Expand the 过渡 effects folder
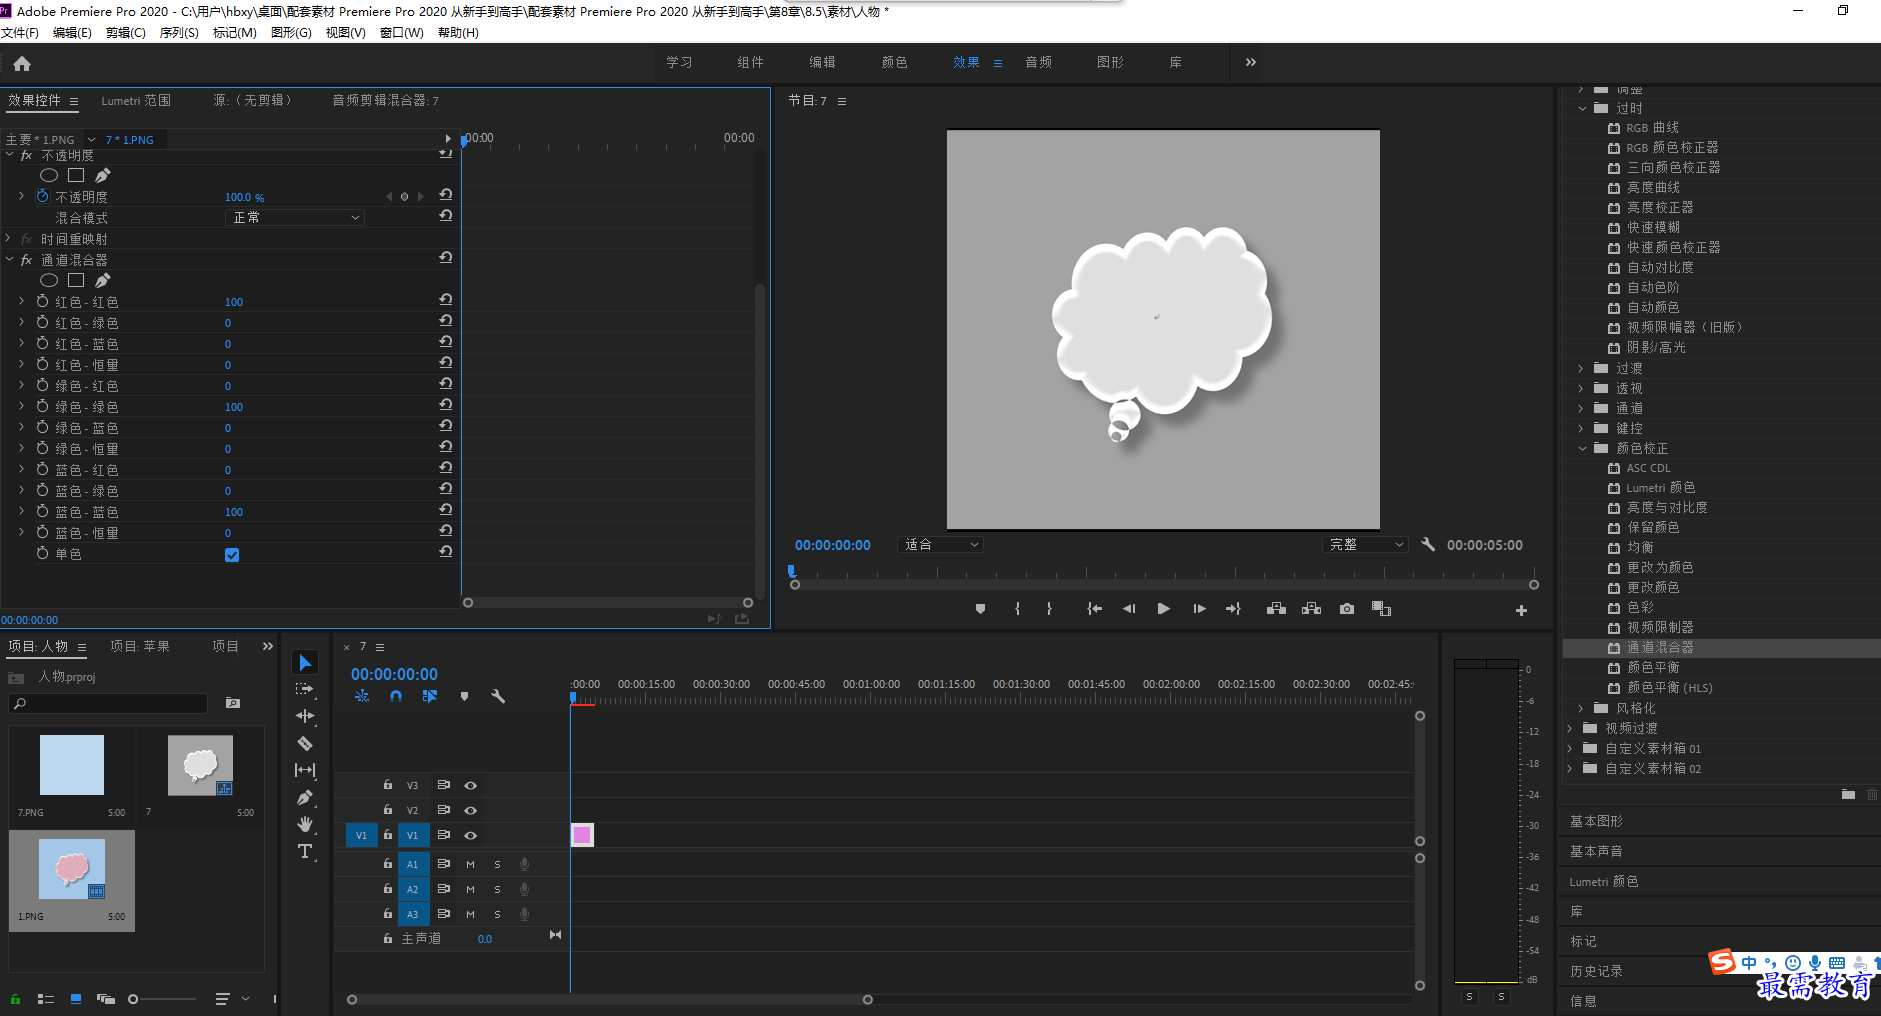The height and width of the screenshot is (1016, 1881). [x=1582, y=368]
